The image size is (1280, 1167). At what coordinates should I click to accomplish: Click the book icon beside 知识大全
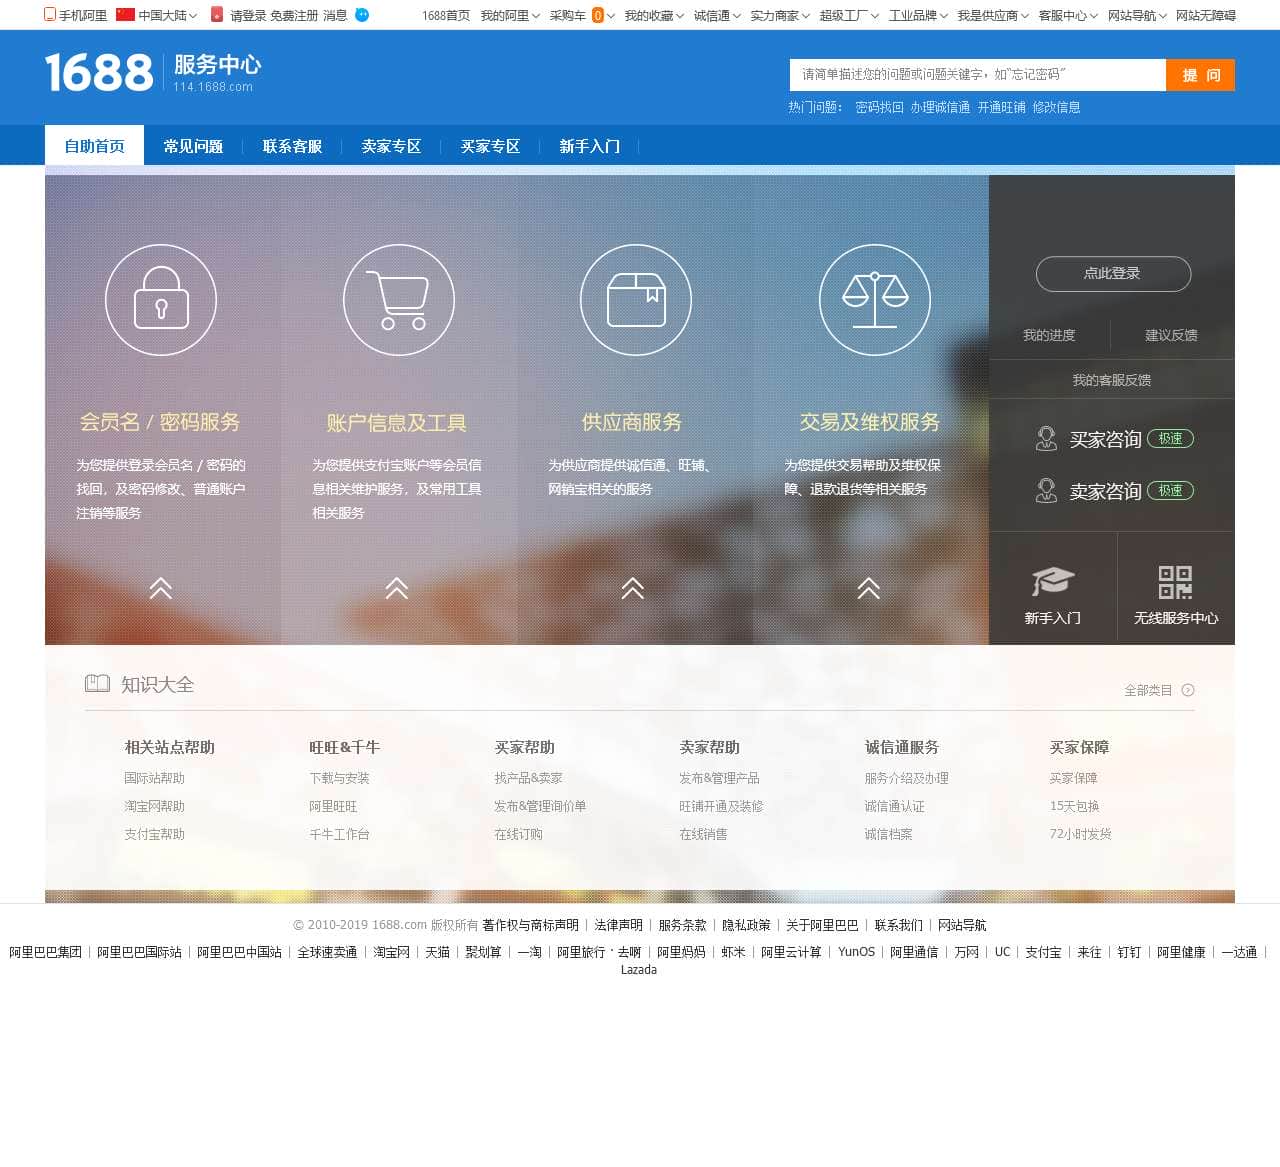(97, 684)
